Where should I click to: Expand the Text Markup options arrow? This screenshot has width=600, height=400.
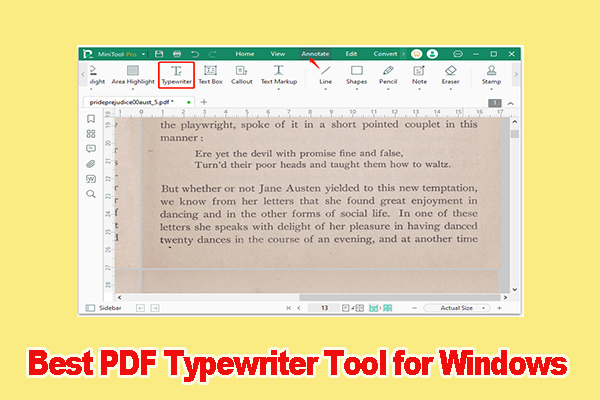[x=279, y=89]
